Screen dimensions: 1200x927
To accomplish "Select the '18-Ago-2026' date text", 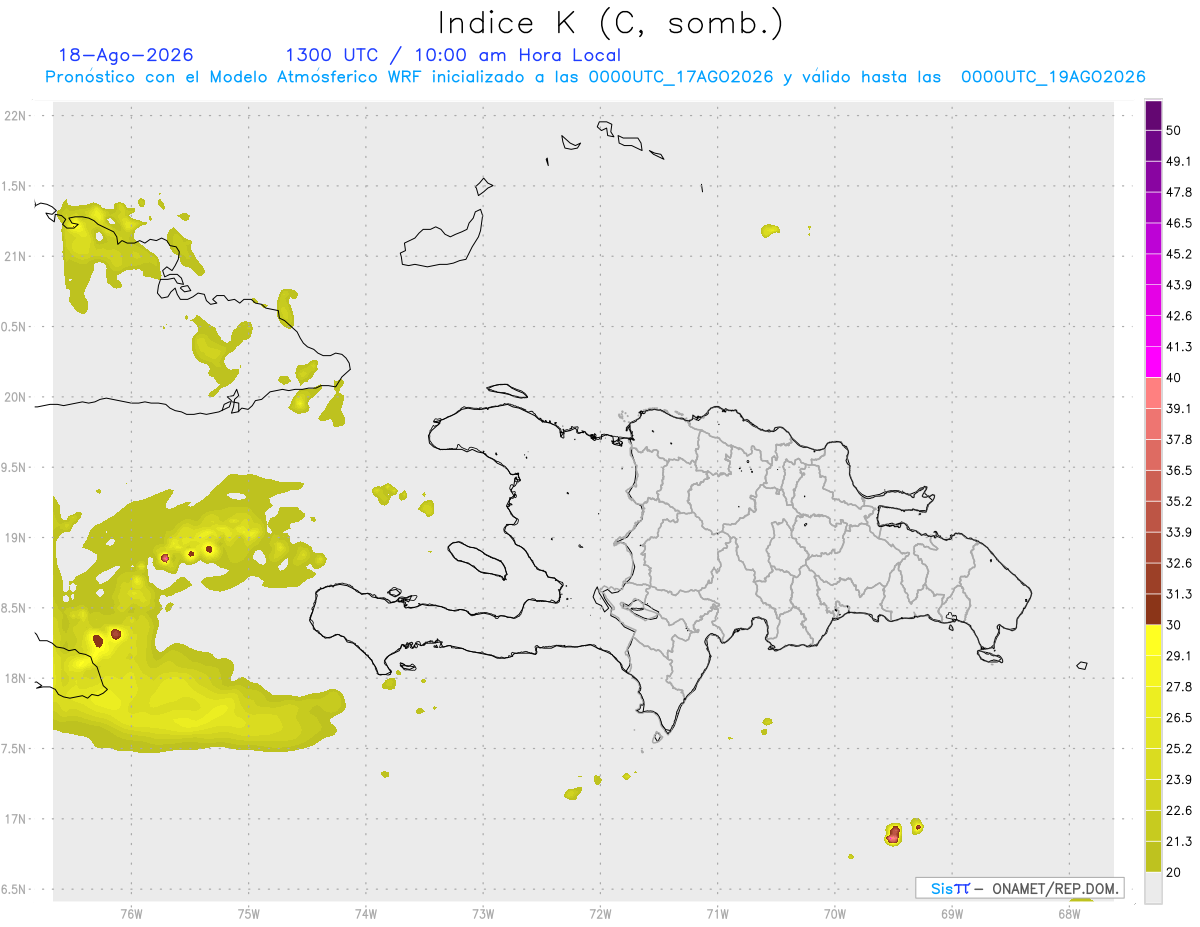I will [x=126, y=55].
